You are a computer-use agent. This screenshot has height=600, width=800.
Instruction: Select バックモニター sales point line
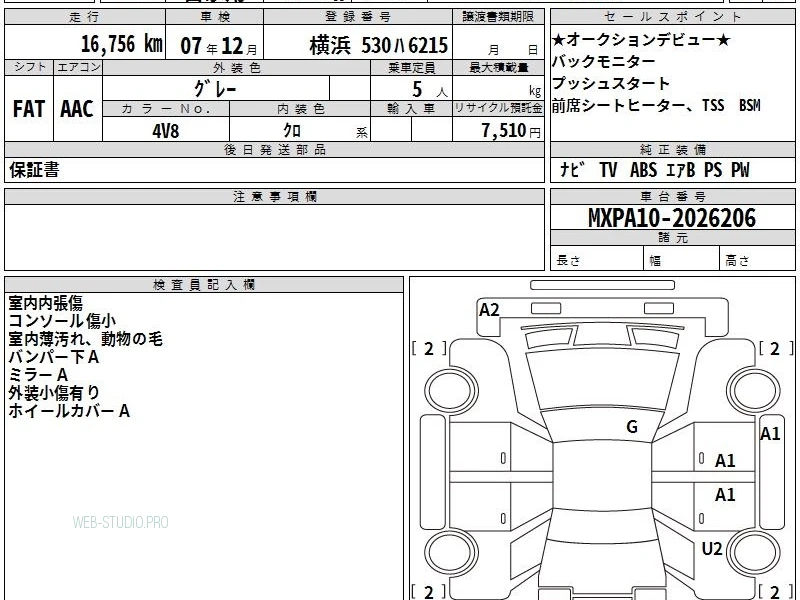pos(604,61)
